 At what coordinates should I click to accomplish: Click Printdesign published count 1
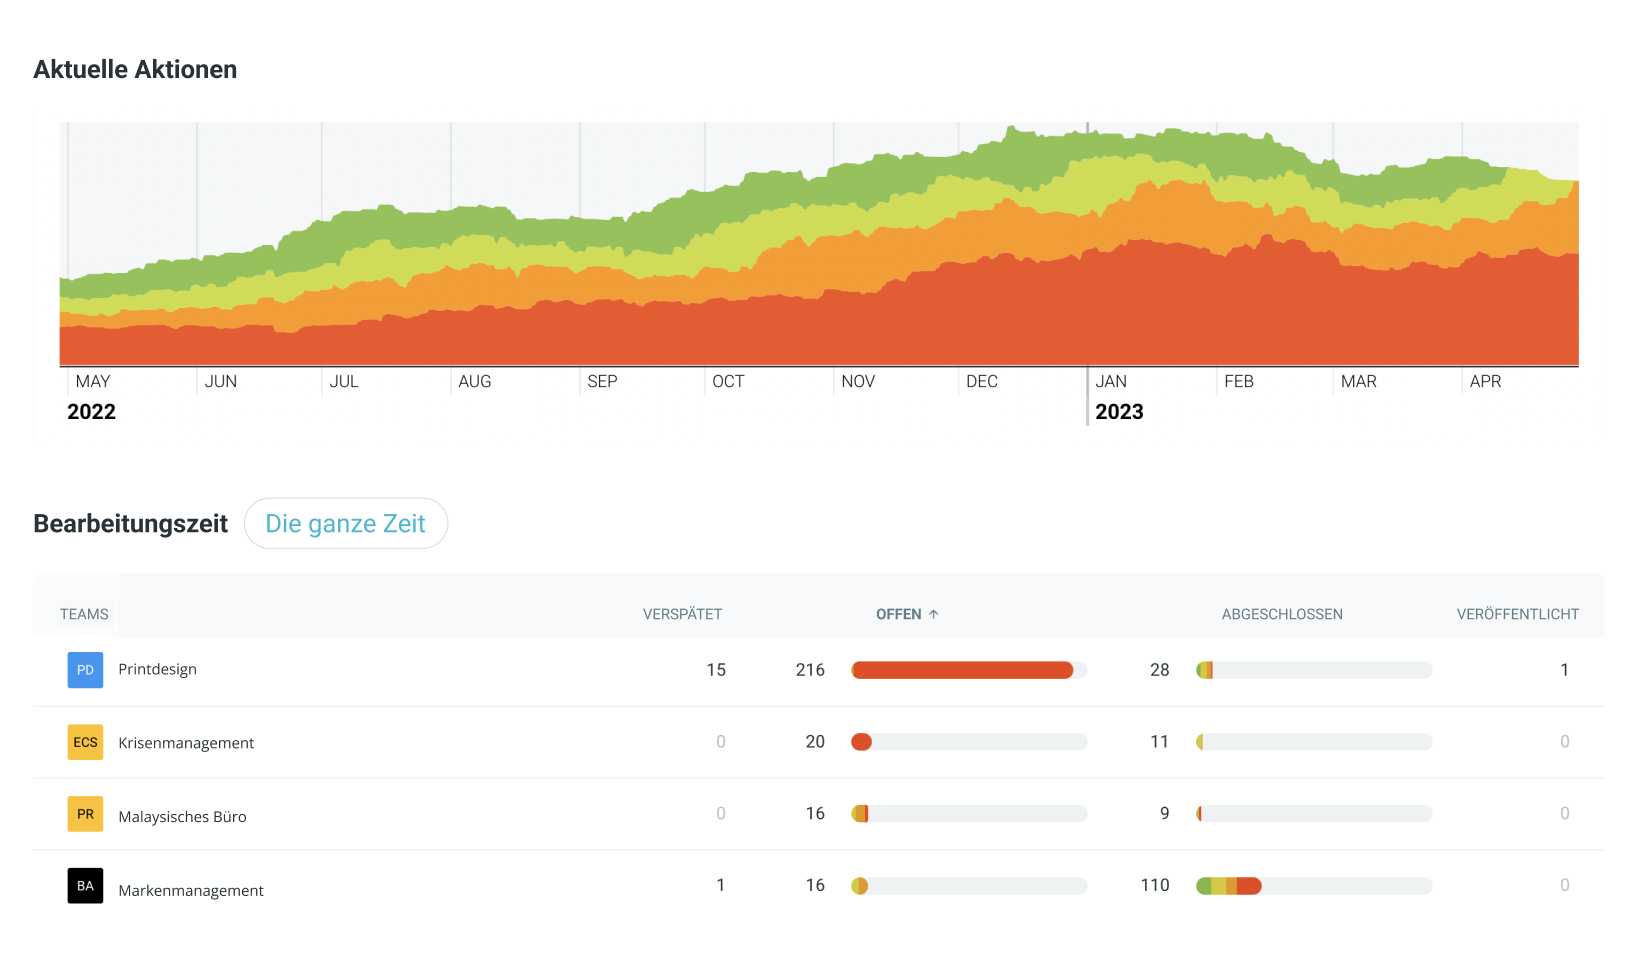1565,670
